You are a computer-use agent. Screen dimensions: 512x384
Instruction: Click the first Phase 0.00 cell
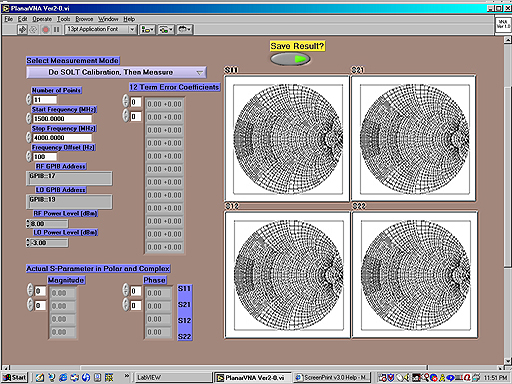click(x=159, y=293)
